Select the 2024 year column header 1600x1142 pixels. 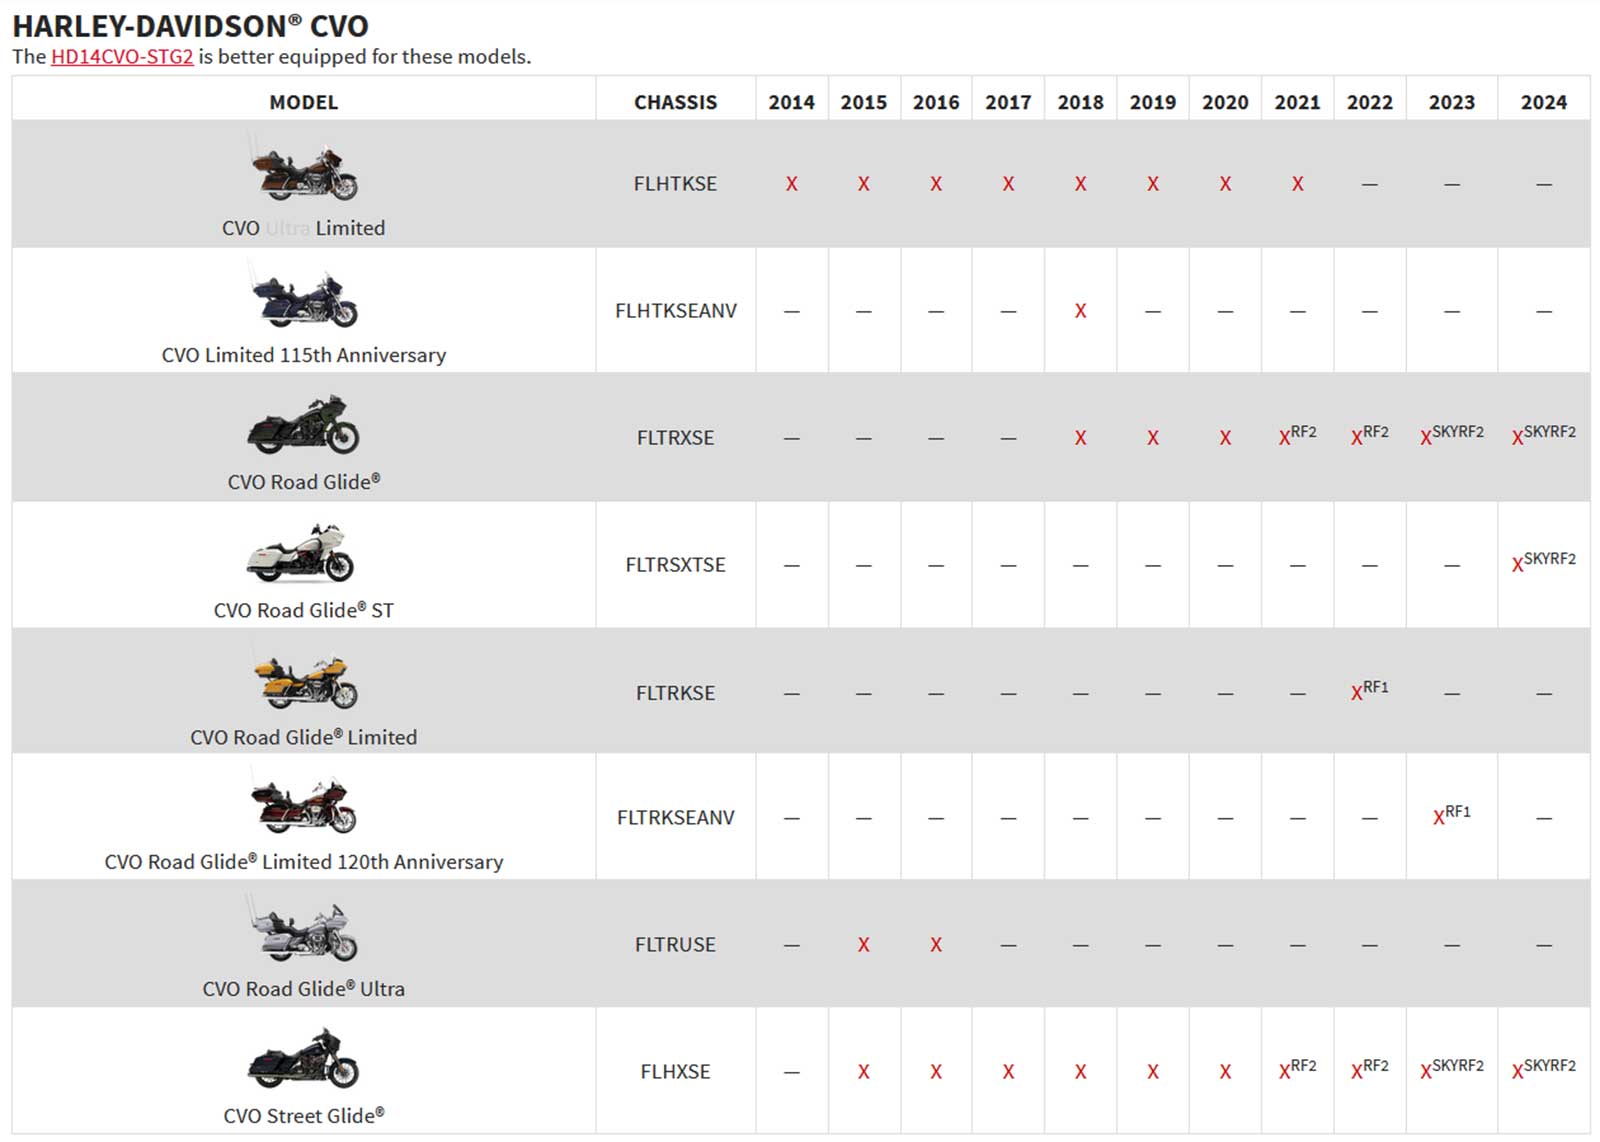click(1543, 102)
